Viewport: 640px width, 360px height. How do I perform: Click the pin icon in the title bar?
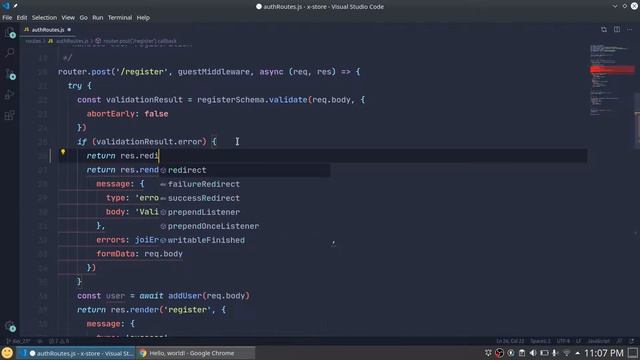point(15,6)
